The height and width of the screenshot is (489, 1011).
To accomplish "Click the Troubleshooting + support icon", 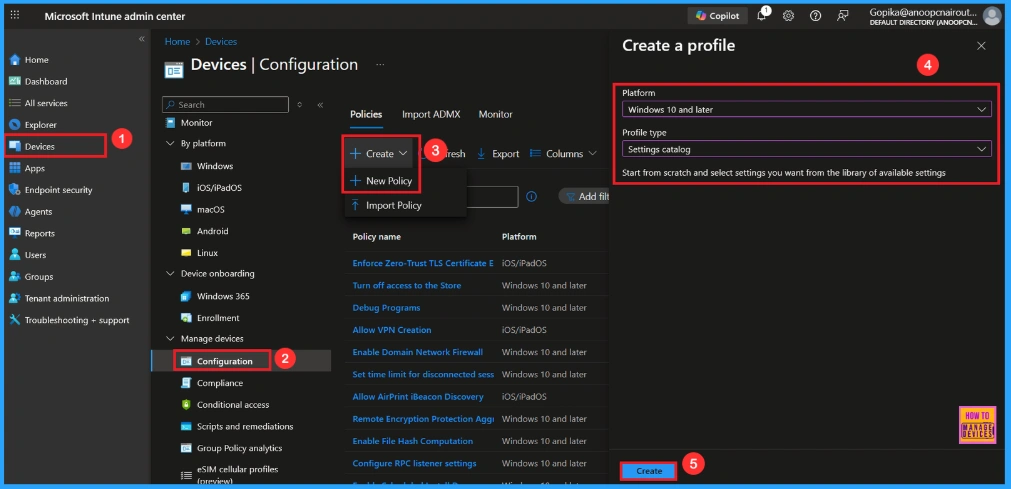I will (15, 320).
